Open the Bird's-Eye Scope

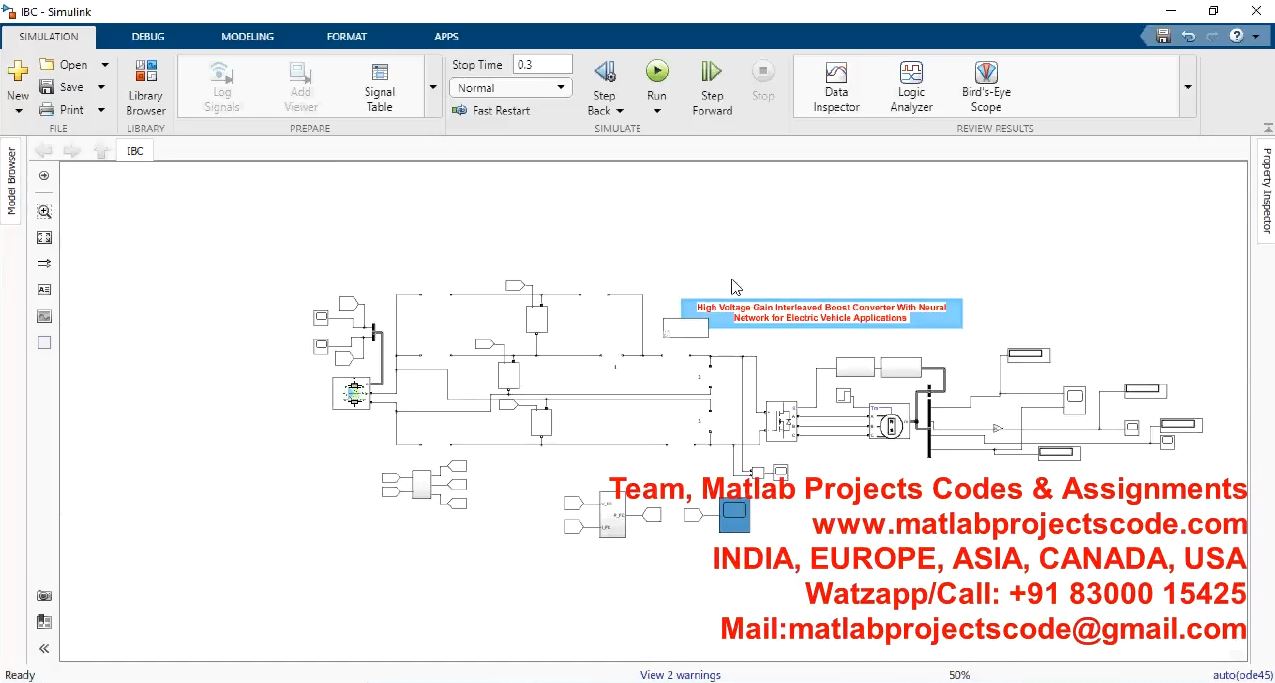pos(986,88)
